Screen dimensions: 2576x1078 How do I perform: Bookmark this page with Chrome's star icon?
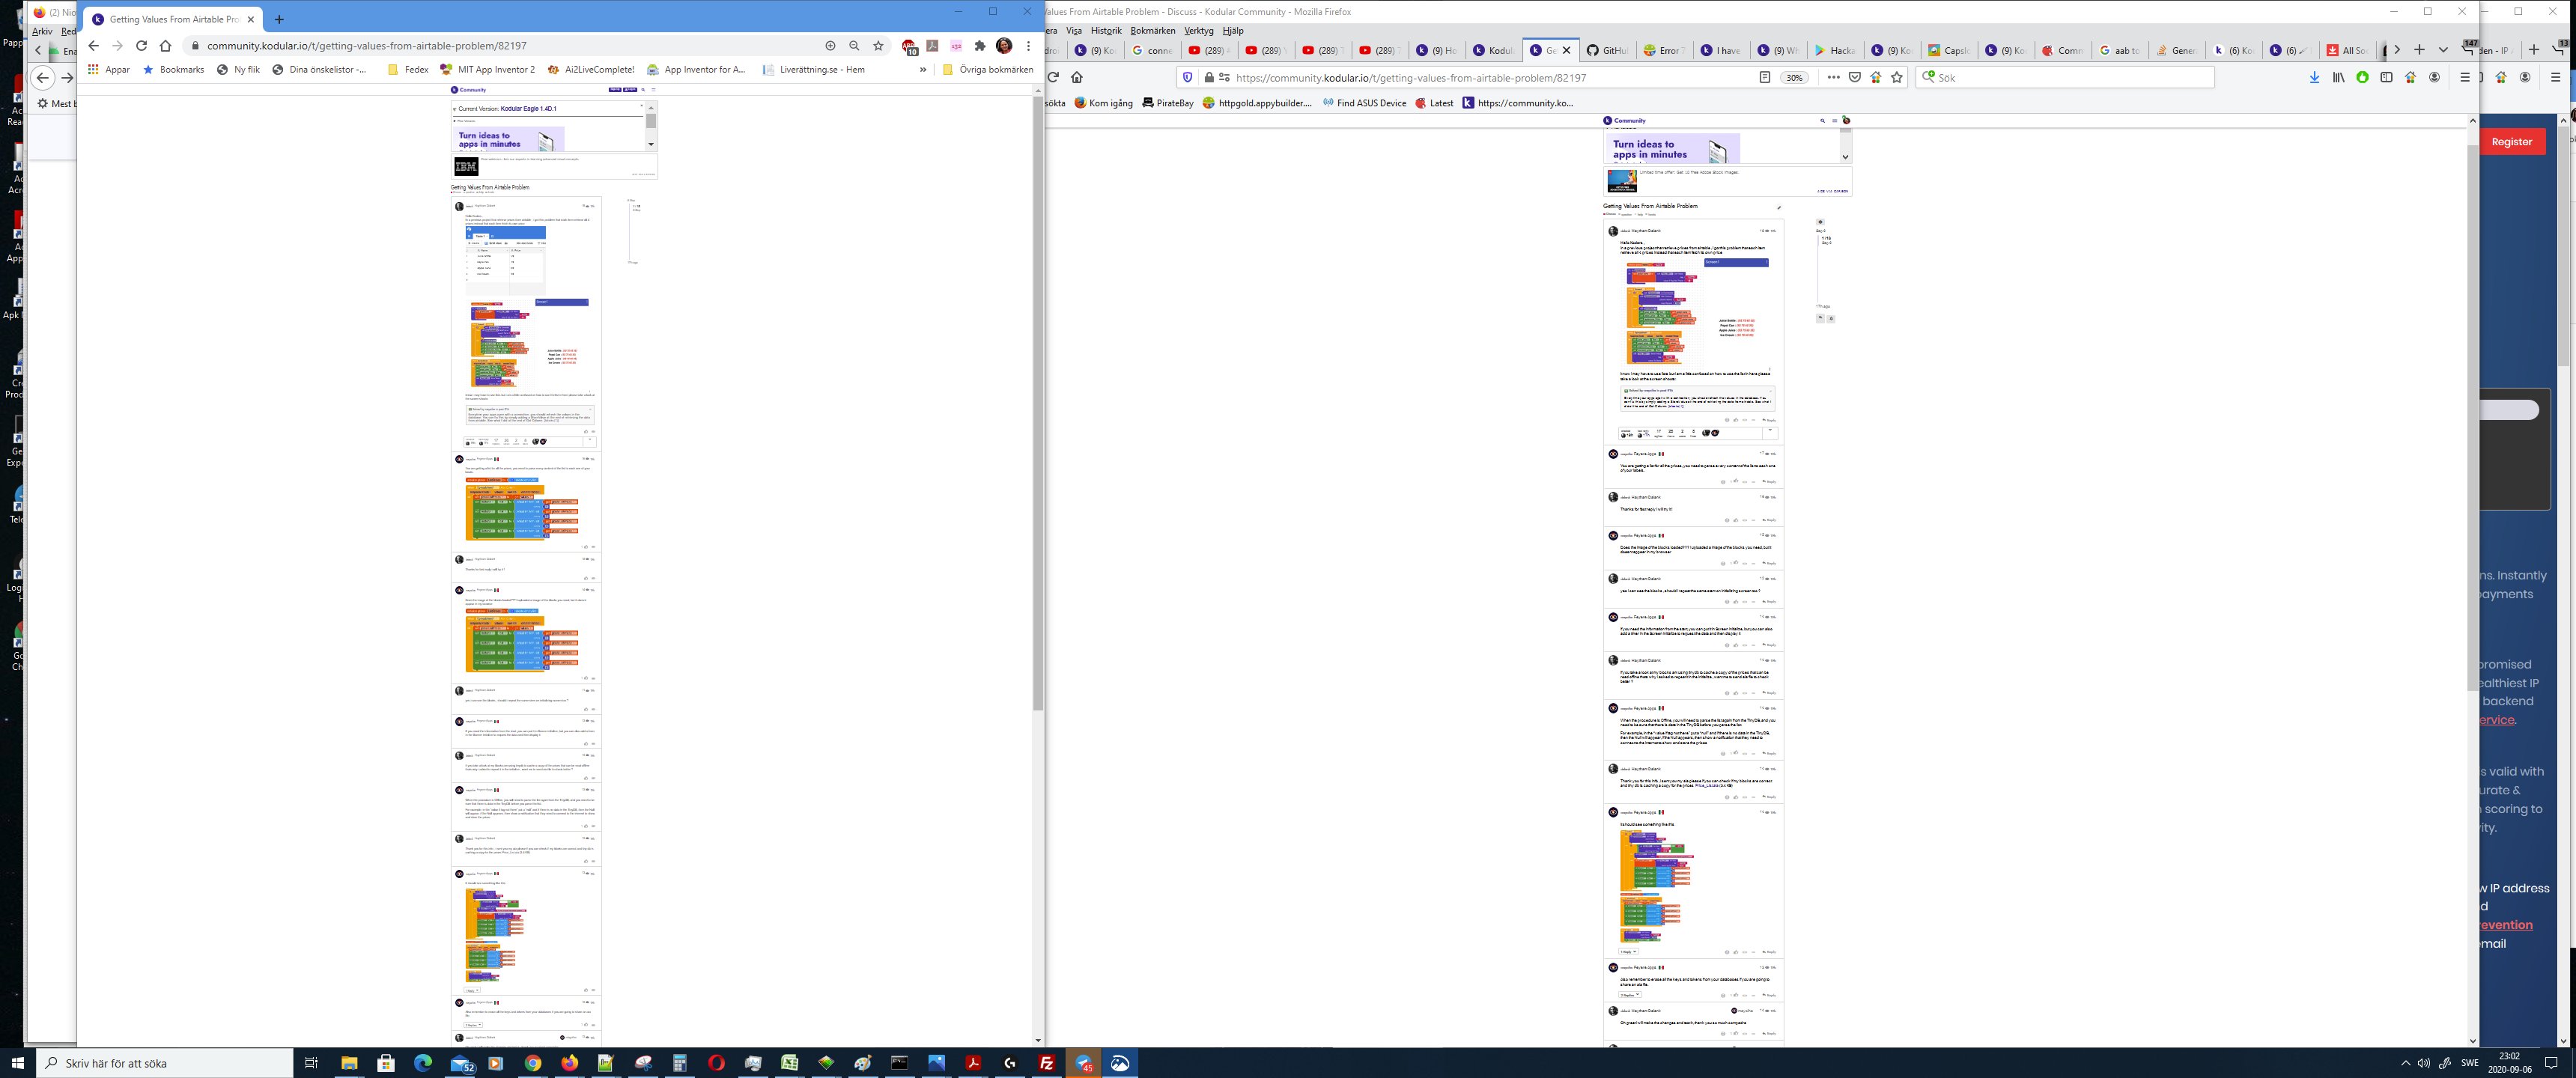878,46
